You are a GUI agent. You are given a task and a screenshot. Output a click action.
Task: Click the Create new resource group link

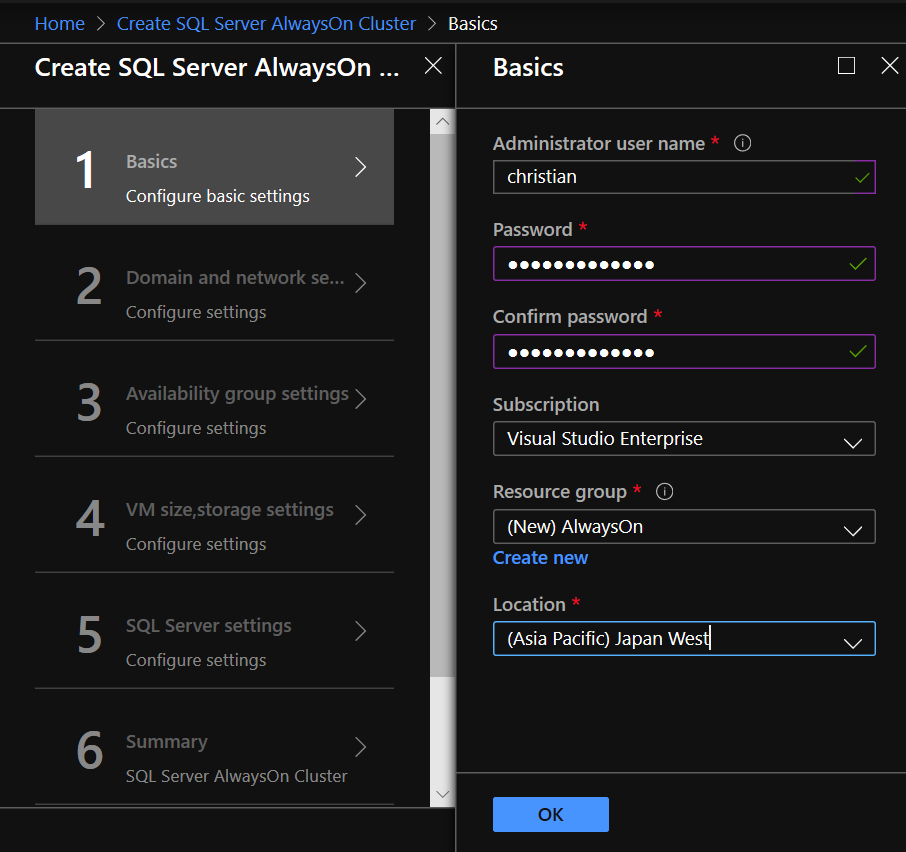[x=540, y=557]
